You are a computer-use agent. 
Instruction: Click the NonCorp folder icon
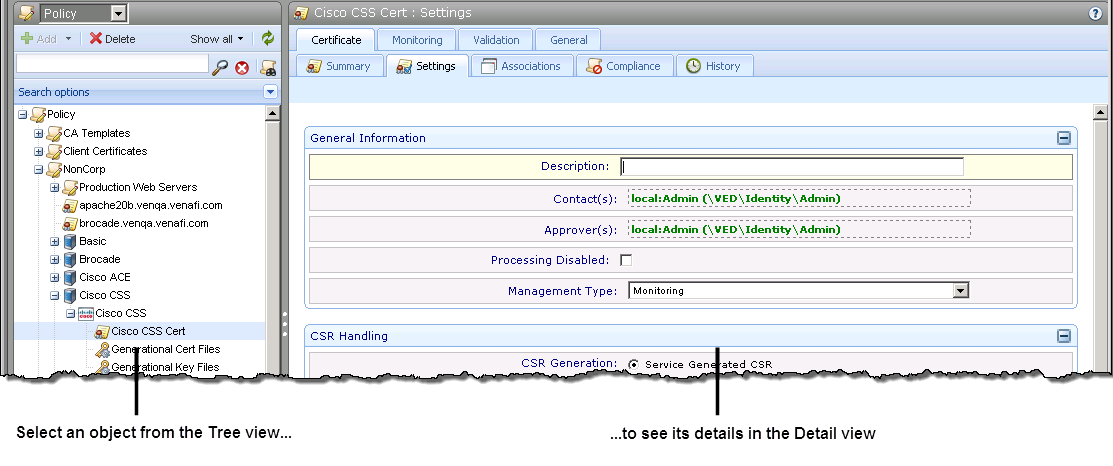[54, 170]
